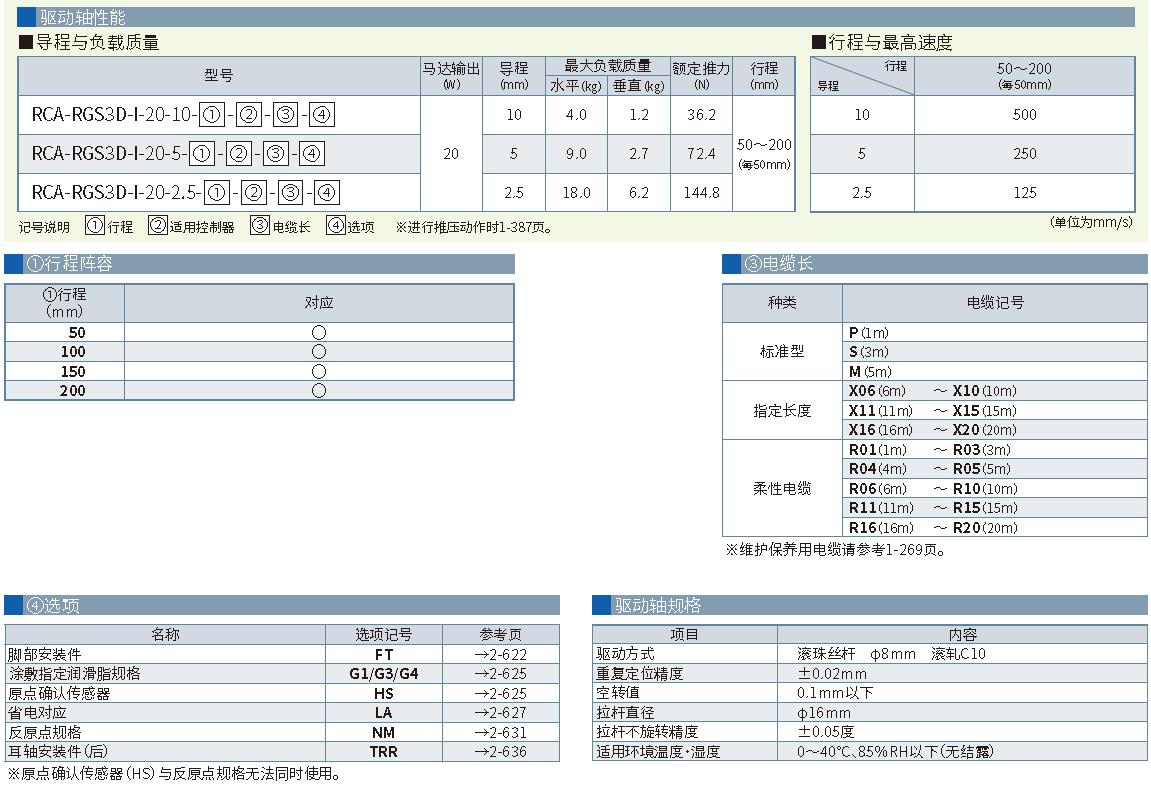
Task: Click boxed ④ in the RCA-RGS3D-I-20-10 model row
Action: (322, 115)
